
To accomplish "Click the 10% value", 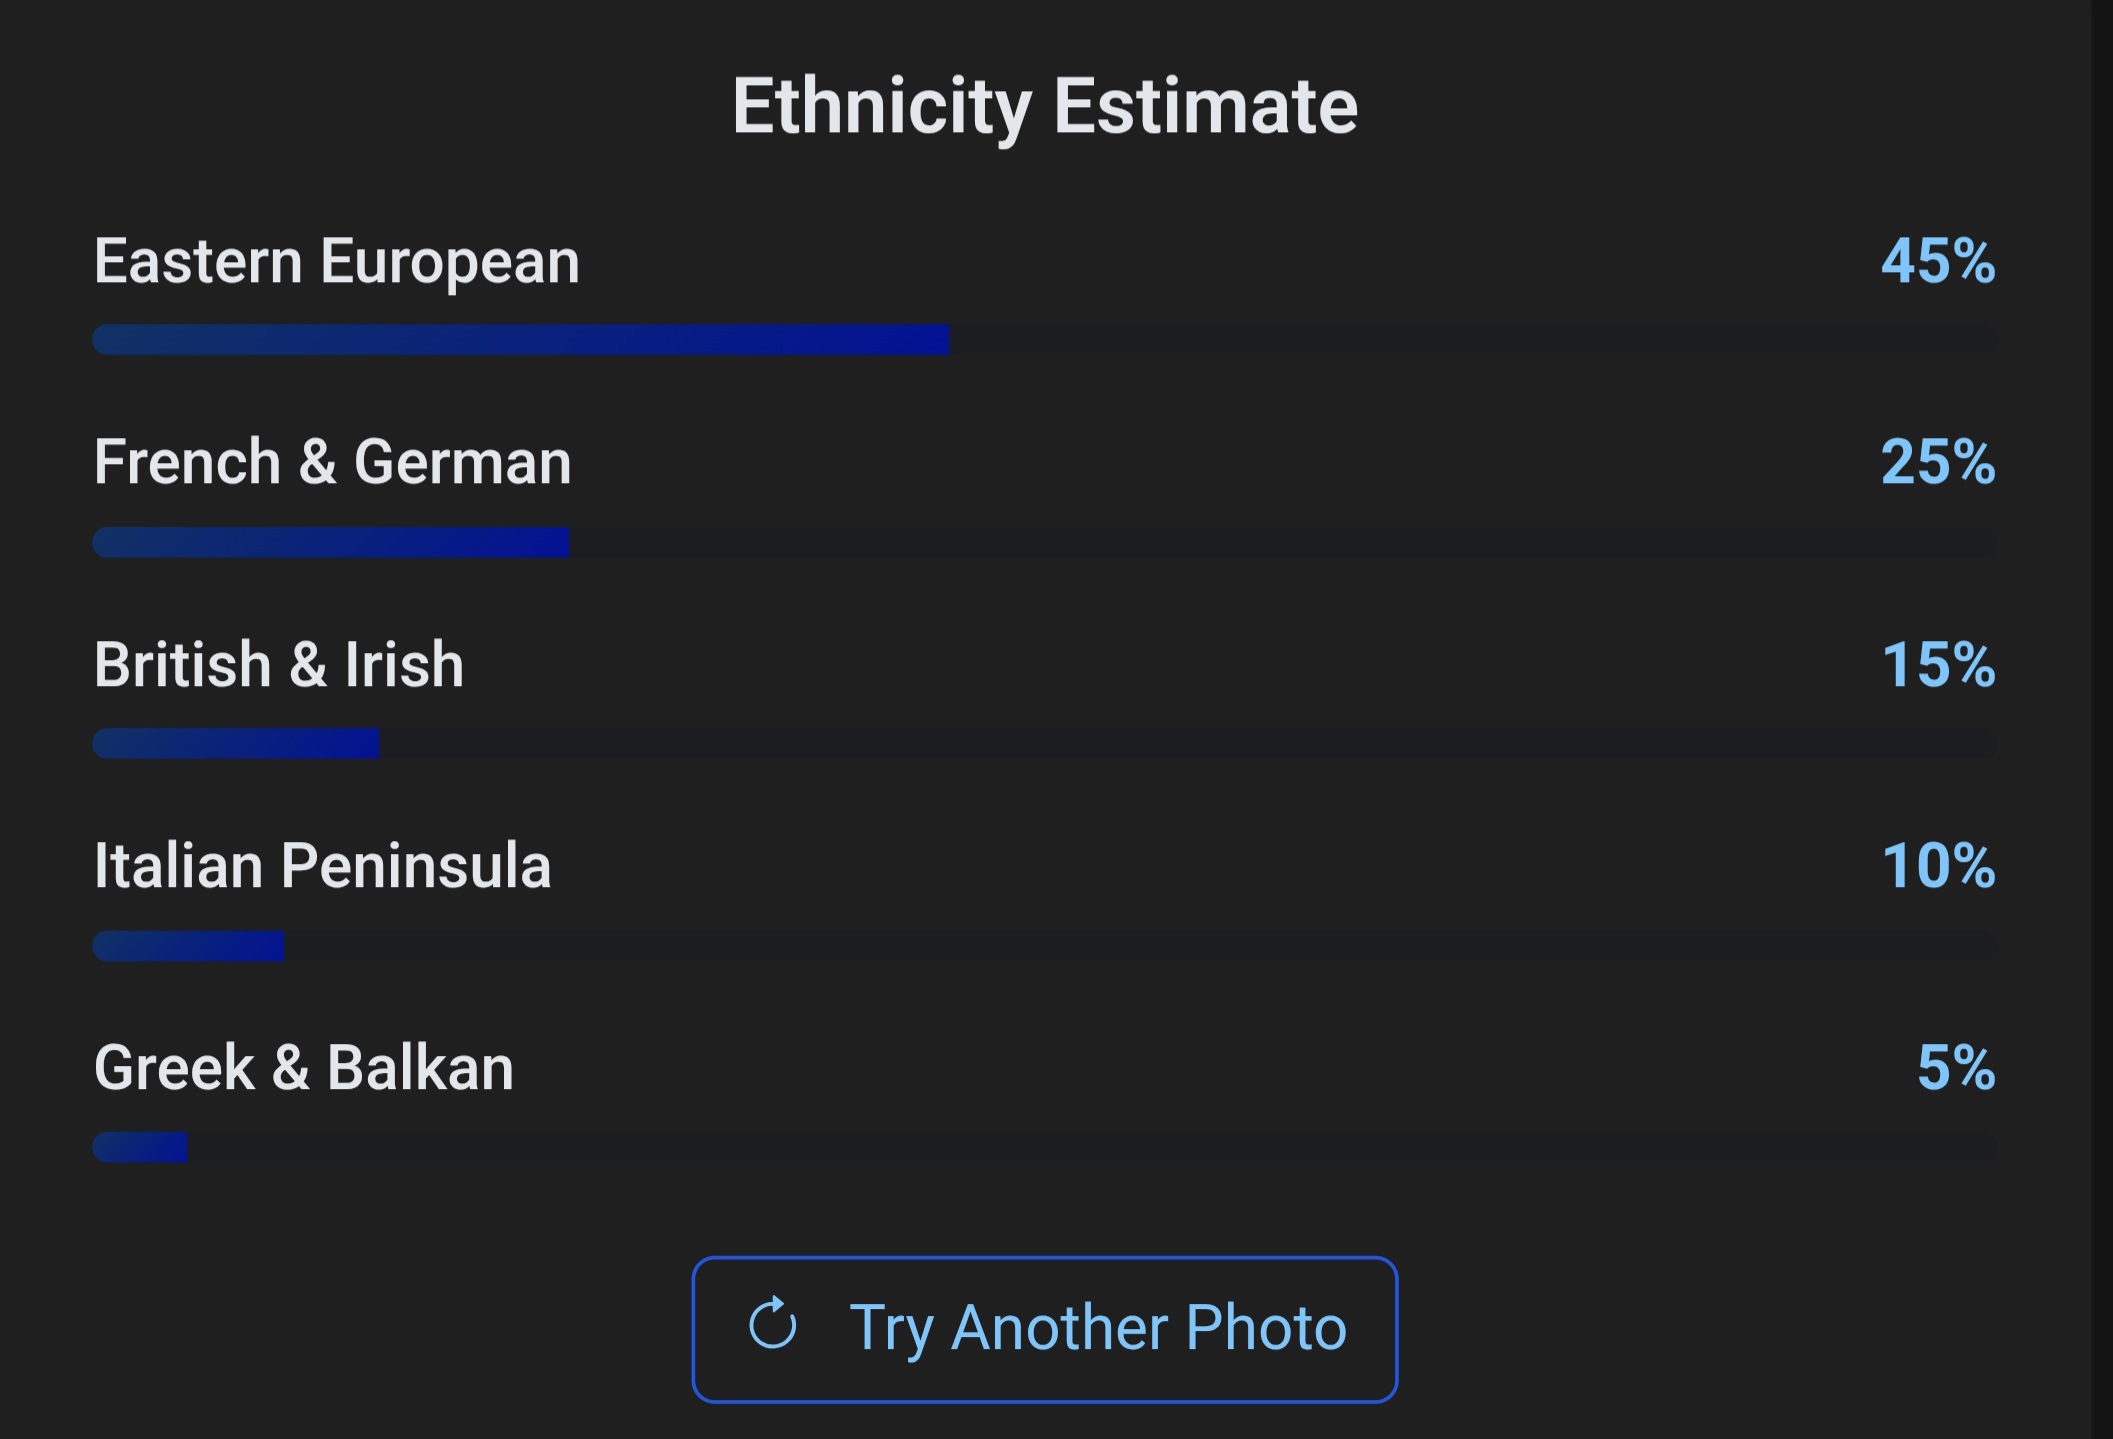I will click(x=1939, y=866).
